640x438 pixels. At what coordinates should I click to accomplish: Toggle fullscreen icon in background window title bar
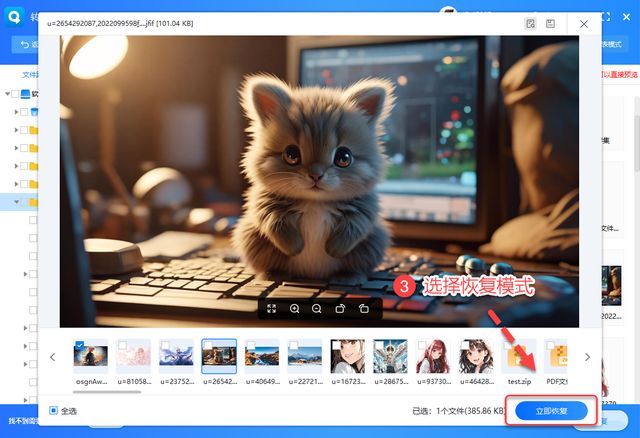click(606, 17)
